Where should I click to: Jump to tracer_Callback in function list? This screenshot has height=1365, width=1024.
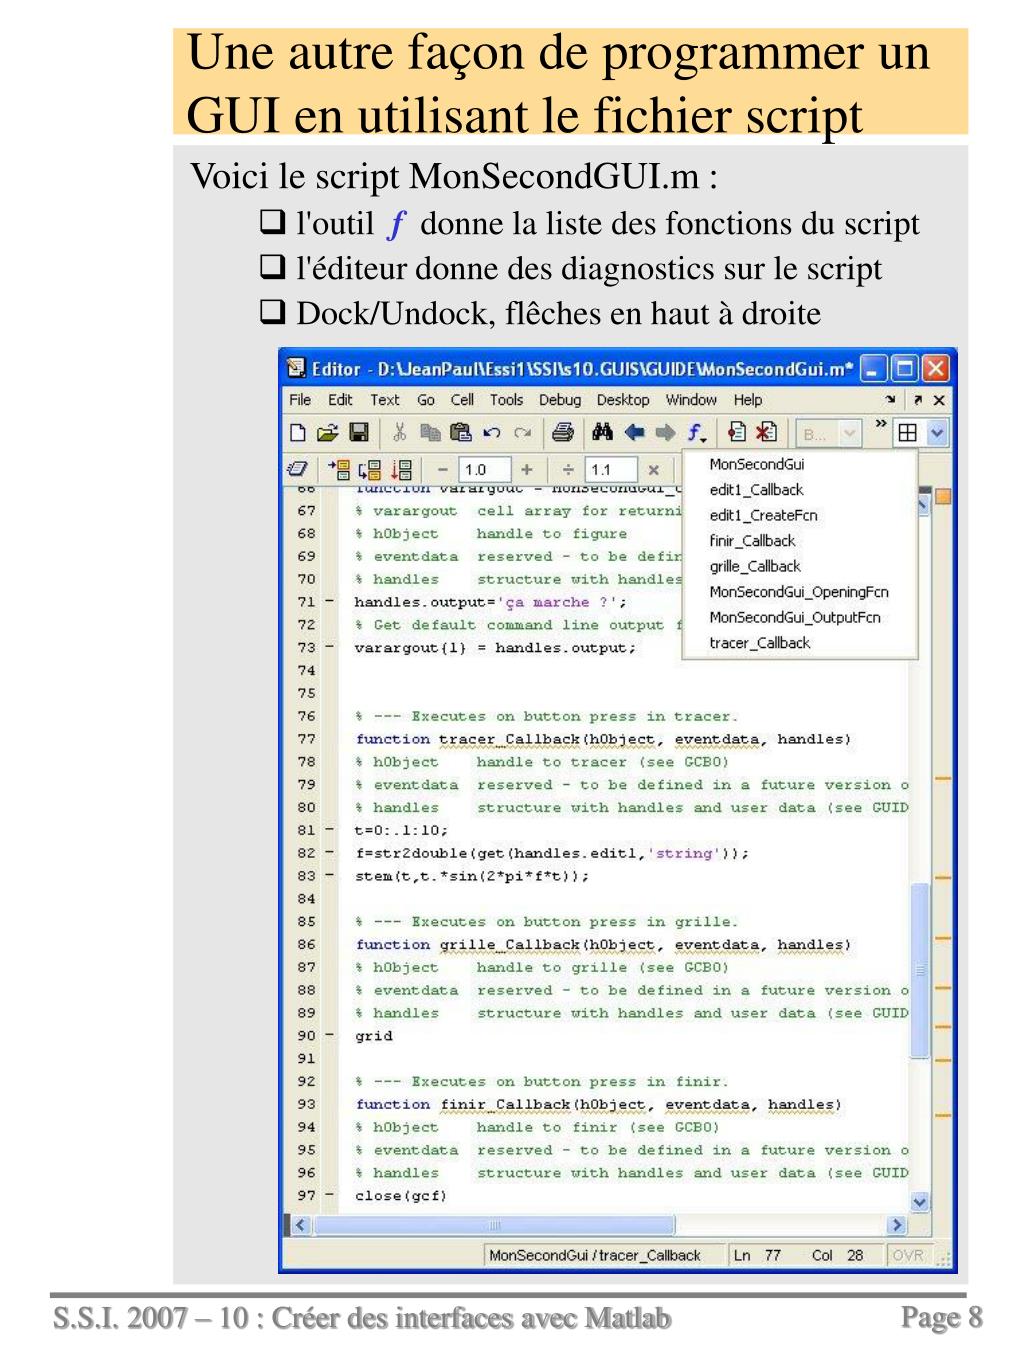[x=760, y=643]
